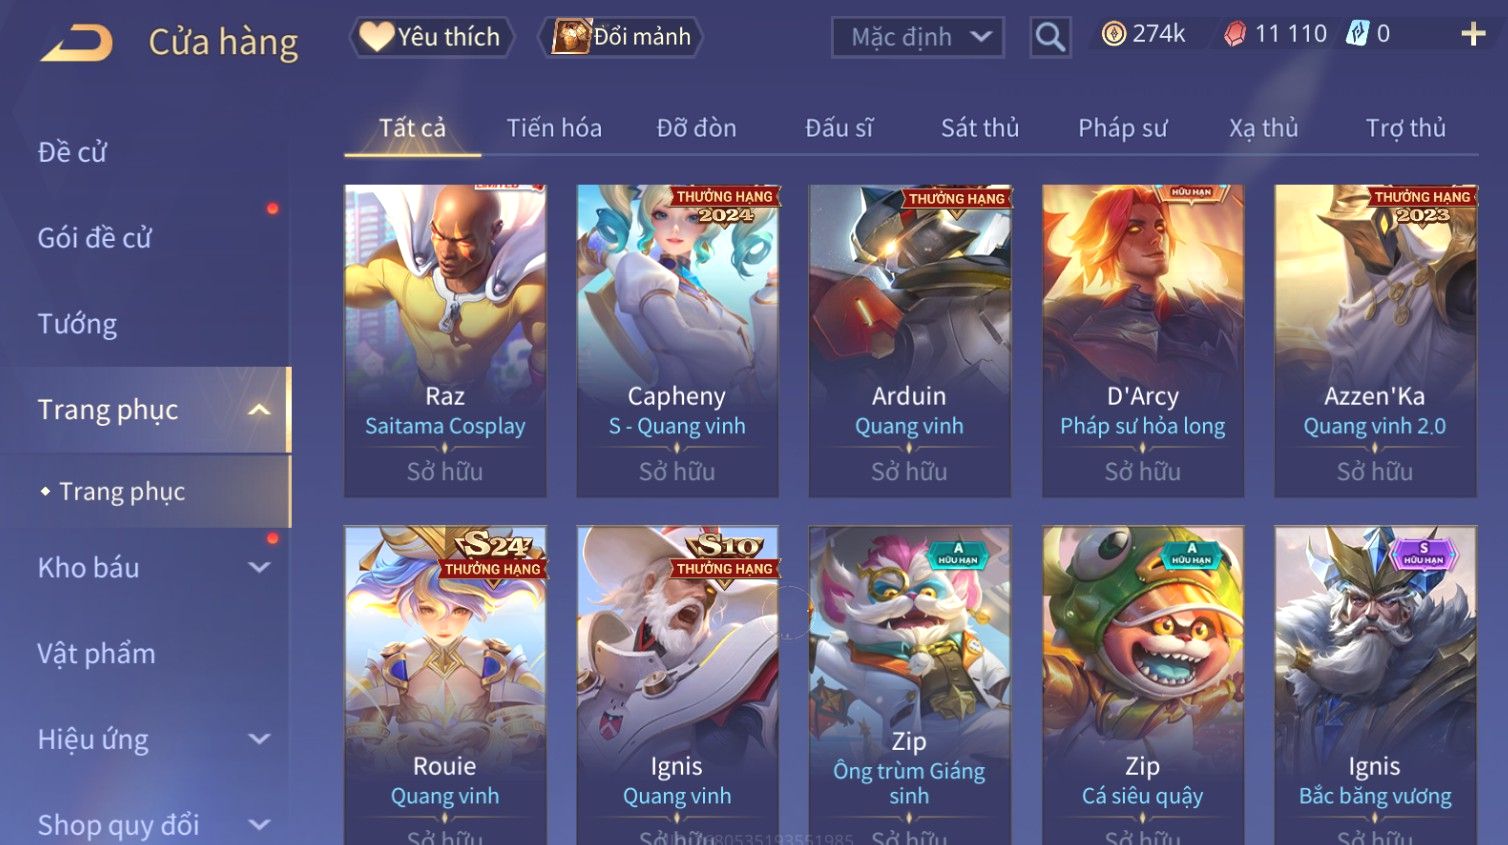Open the Mặc định sort dropdown

point(918,37)
